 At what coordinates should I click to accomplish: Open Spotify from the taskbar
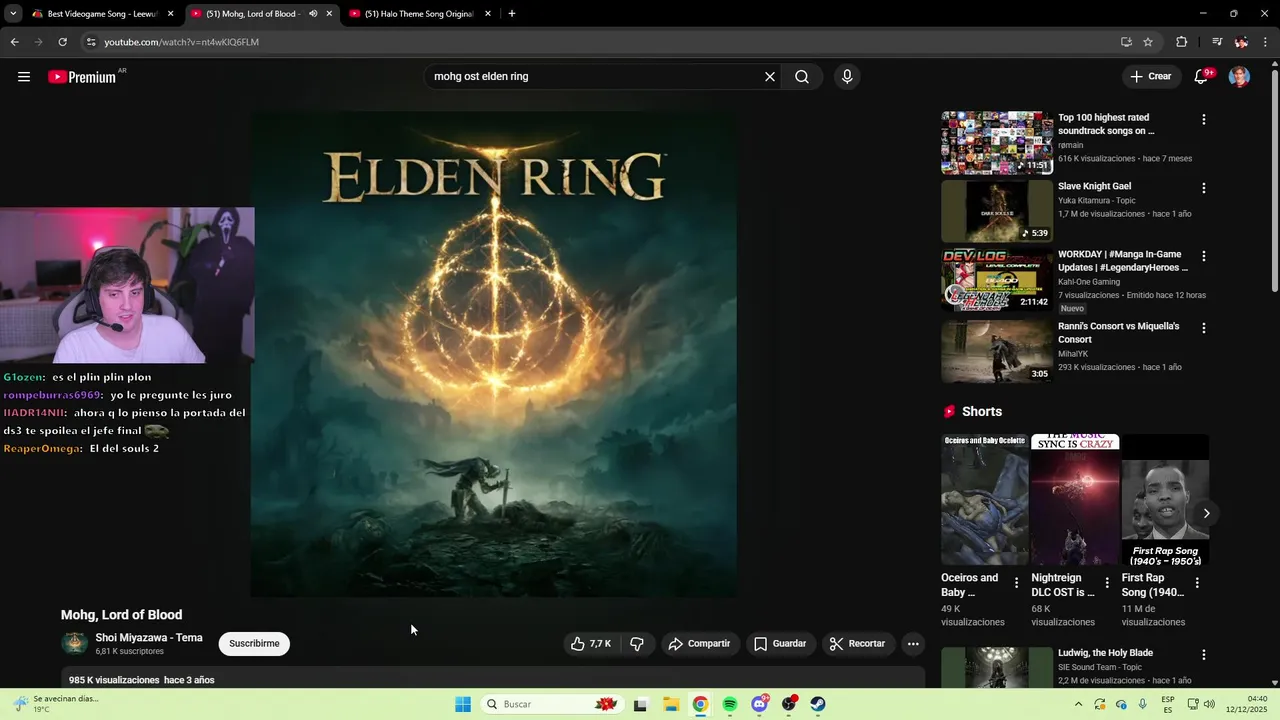tap(730, 704)
